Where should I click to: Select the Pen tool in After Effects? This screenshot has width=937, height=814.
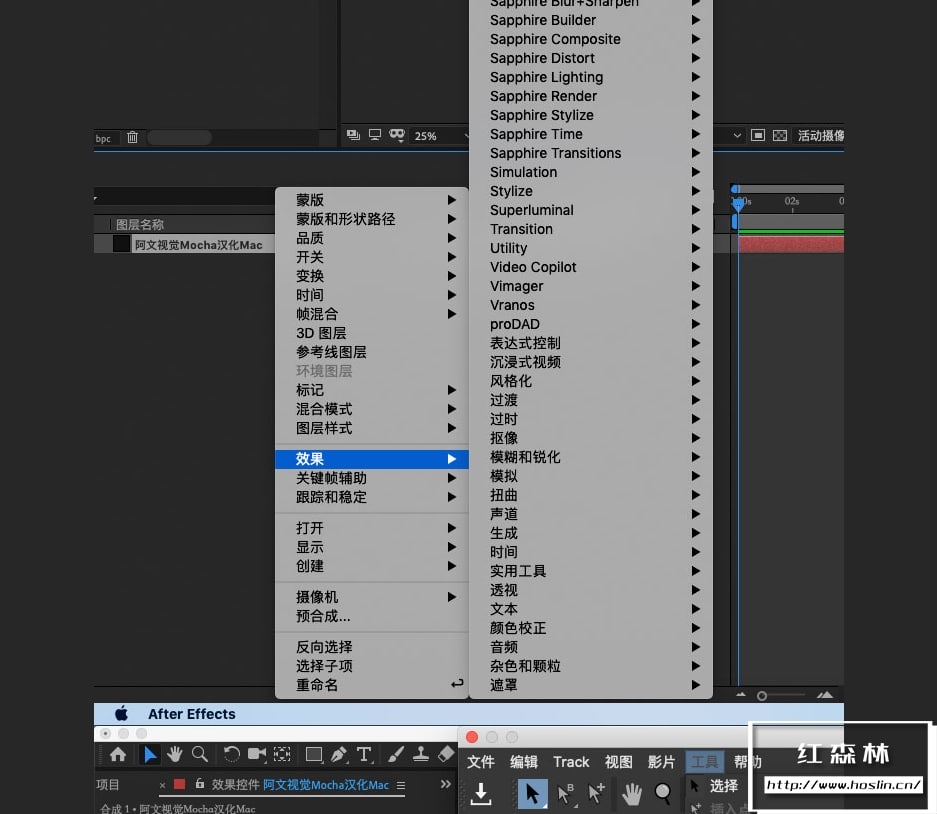click(x=339, y=755)
